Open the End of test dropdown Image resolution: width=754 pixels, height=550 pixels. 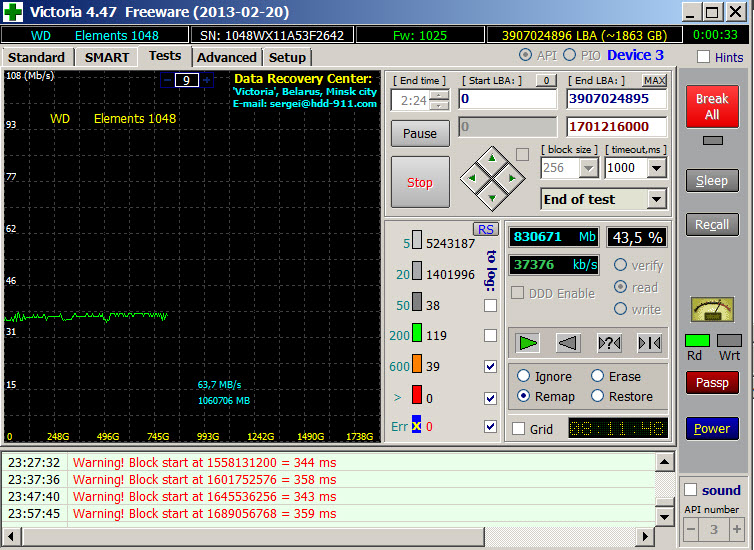pyautogui.click(x=656, y=199)
